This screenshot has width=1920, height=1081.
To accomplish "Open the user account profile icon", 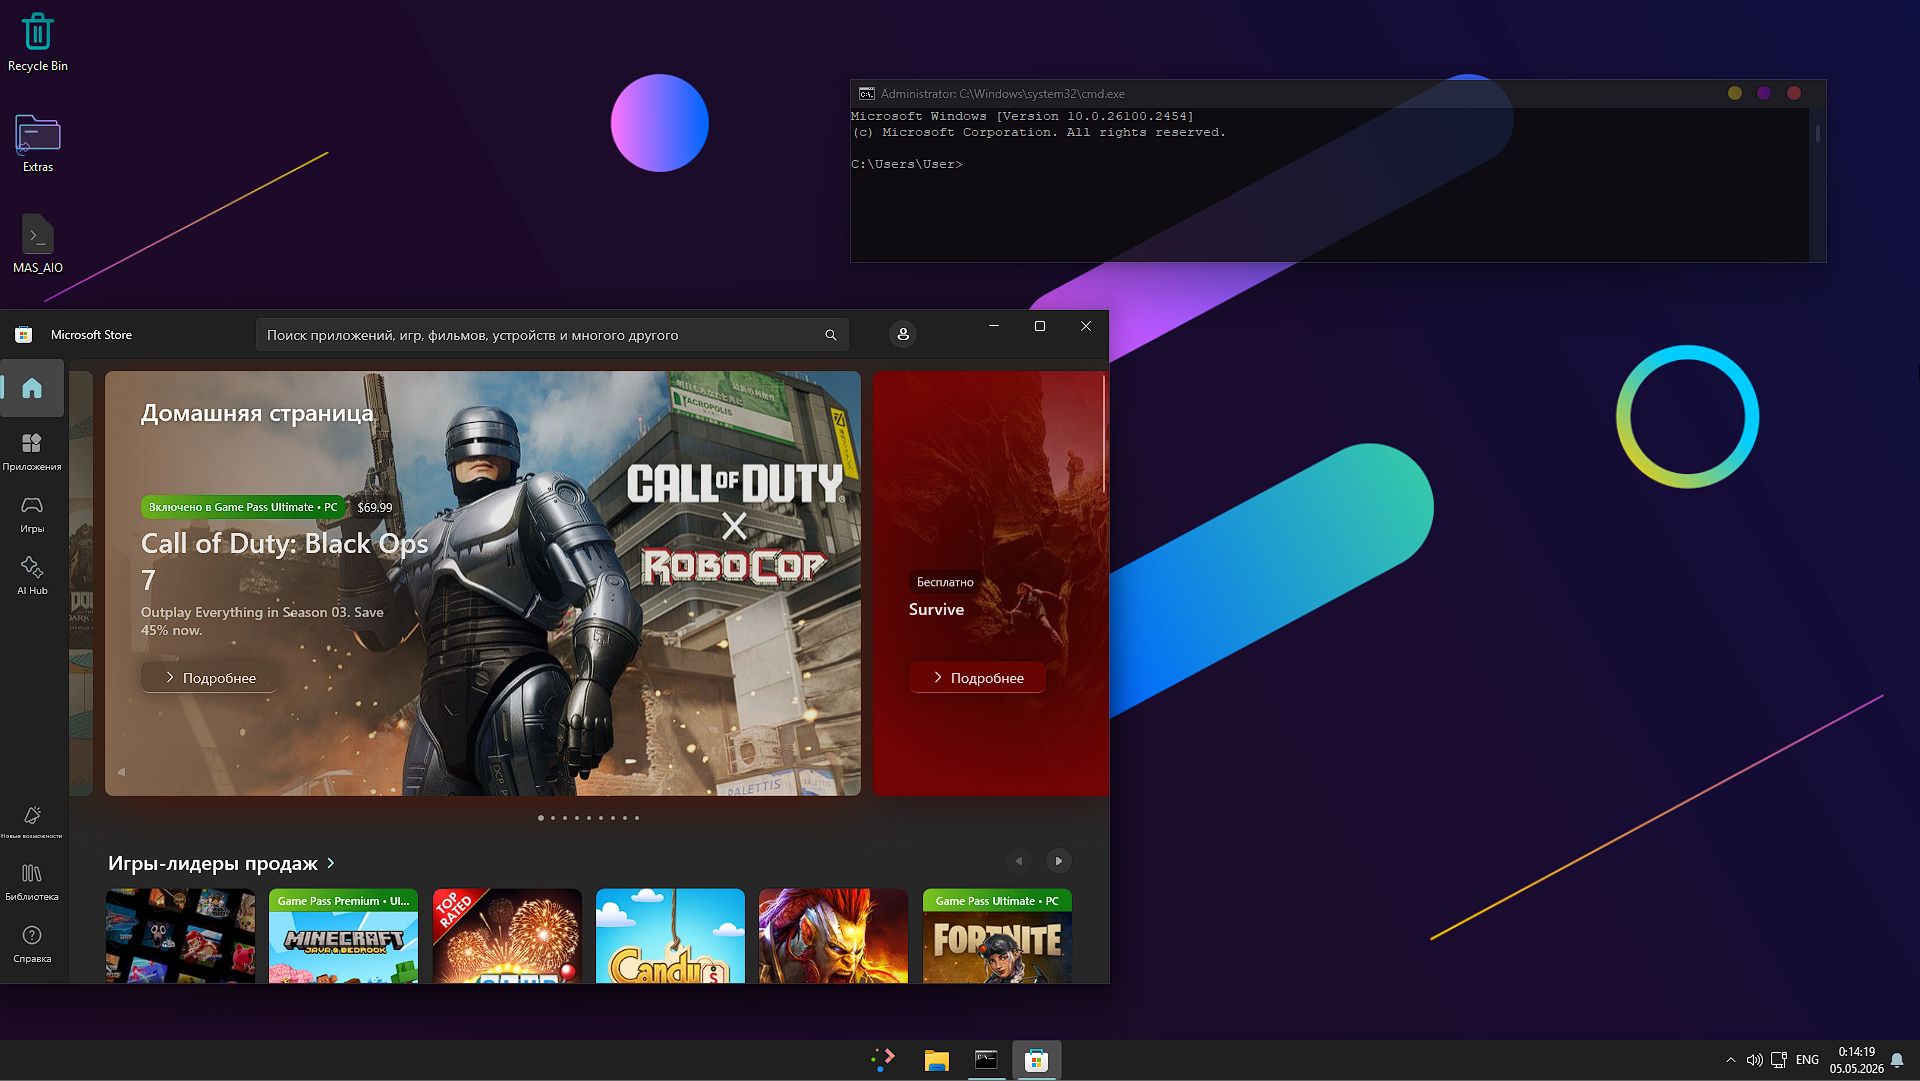I will pyautogui.click(x=903, y=334).
